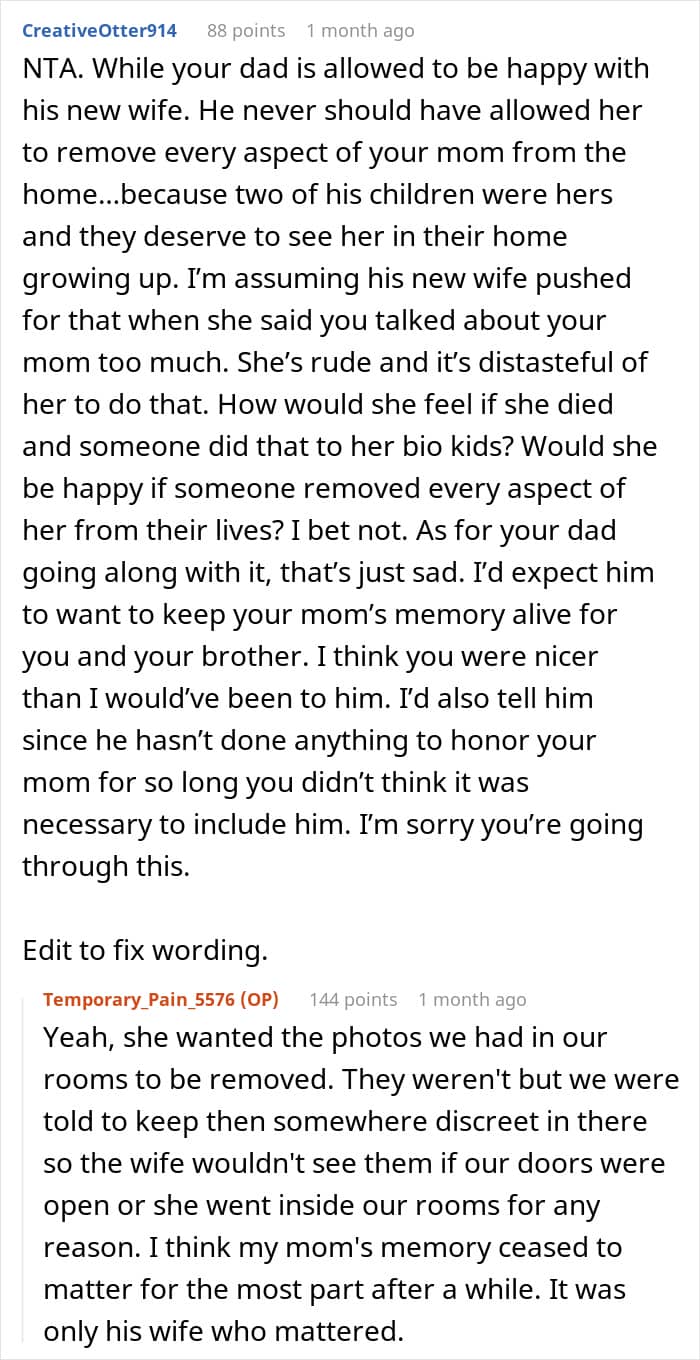Click the "88 points" score label
Viewport: 700px width, 1360px height.
(x=245, y=31)
